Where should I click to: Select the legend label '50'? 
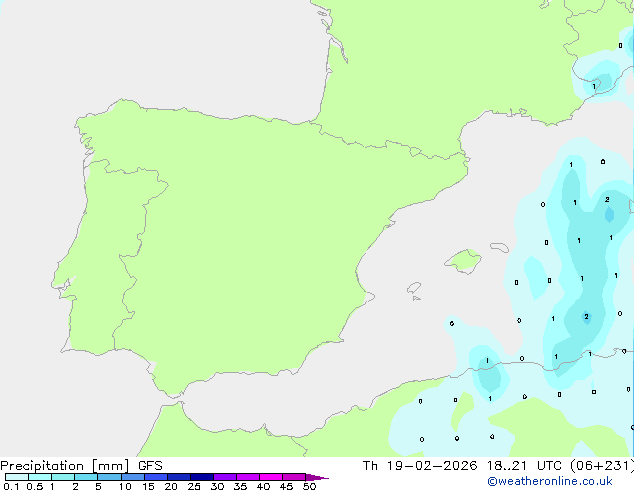coord(309,486)
